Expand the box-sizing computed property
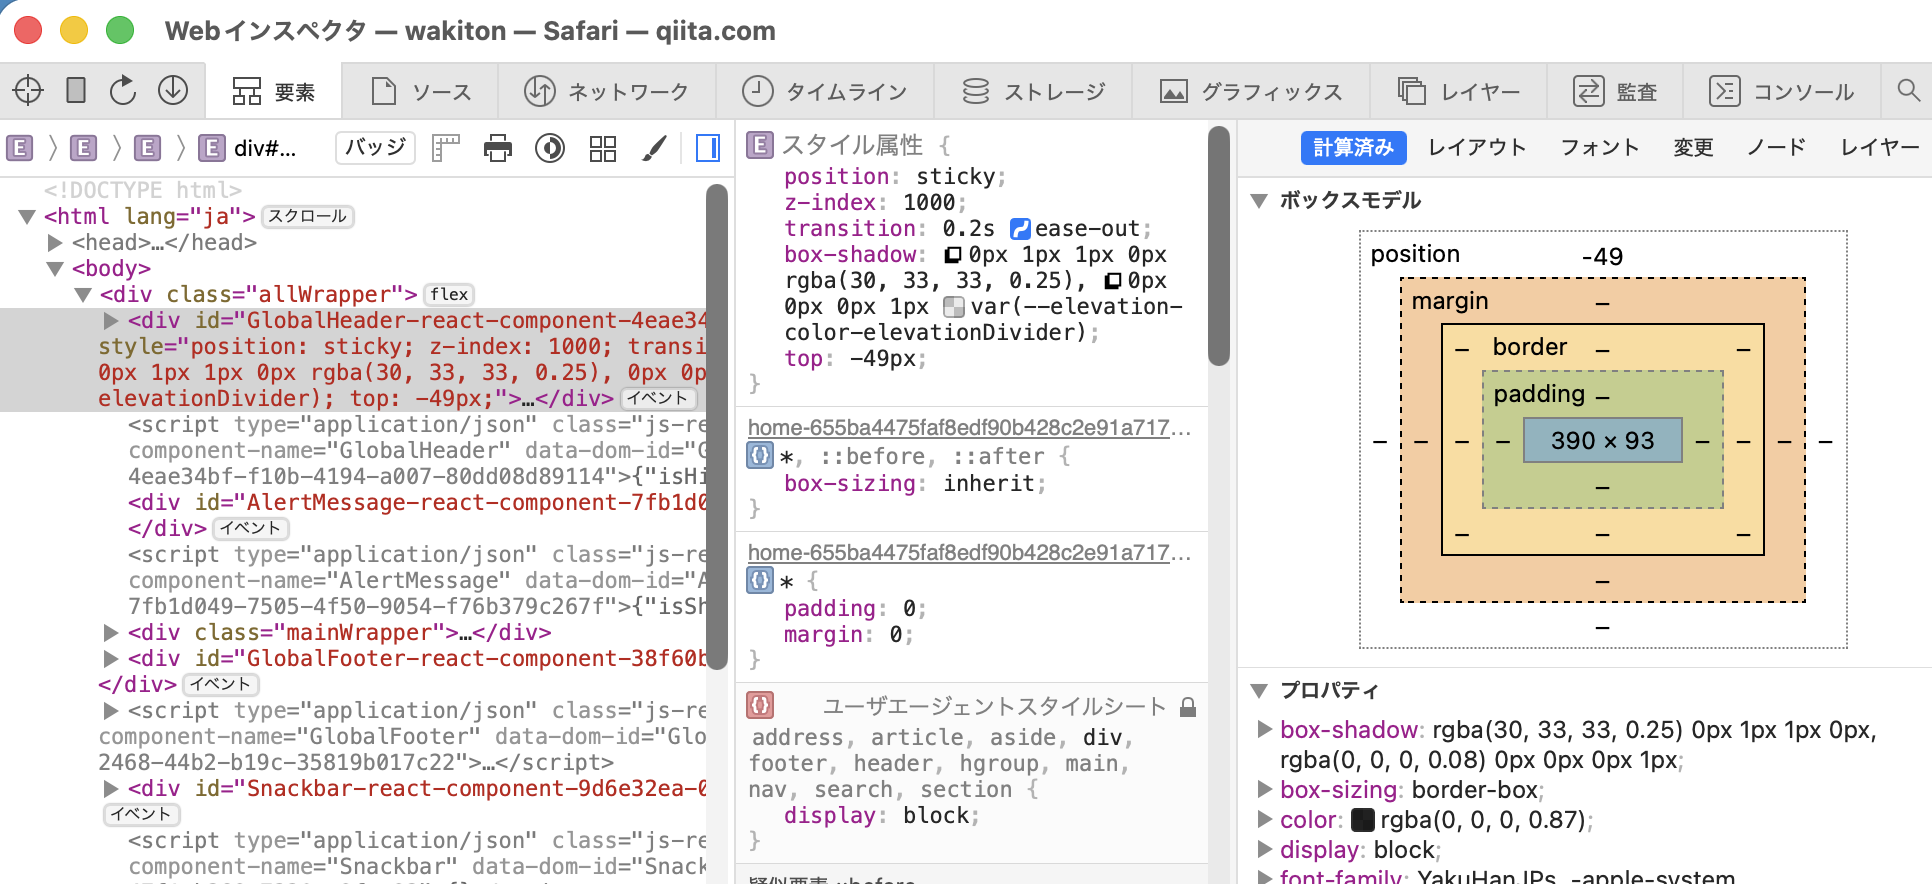1932x884 pixels. (1265, 790)
